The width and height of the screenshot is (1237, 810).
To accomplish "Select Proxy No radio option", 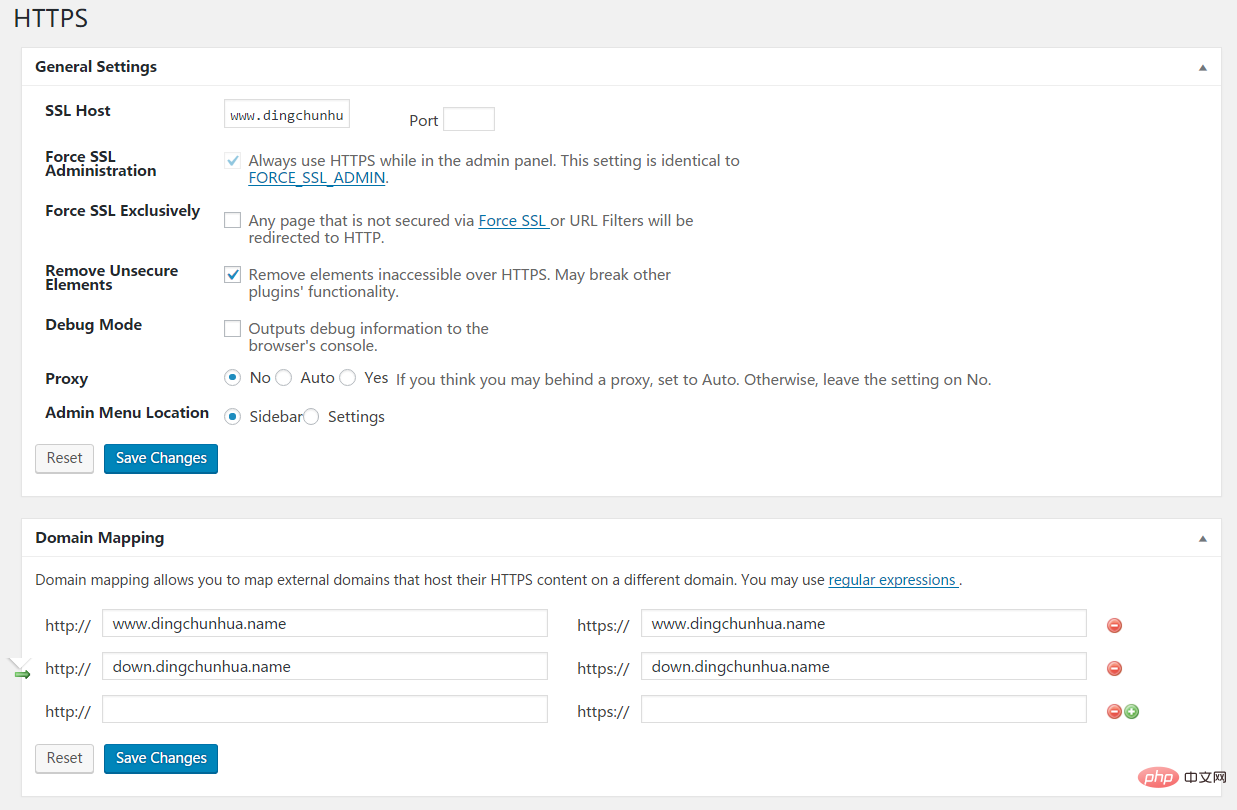I will pos(232,378).
